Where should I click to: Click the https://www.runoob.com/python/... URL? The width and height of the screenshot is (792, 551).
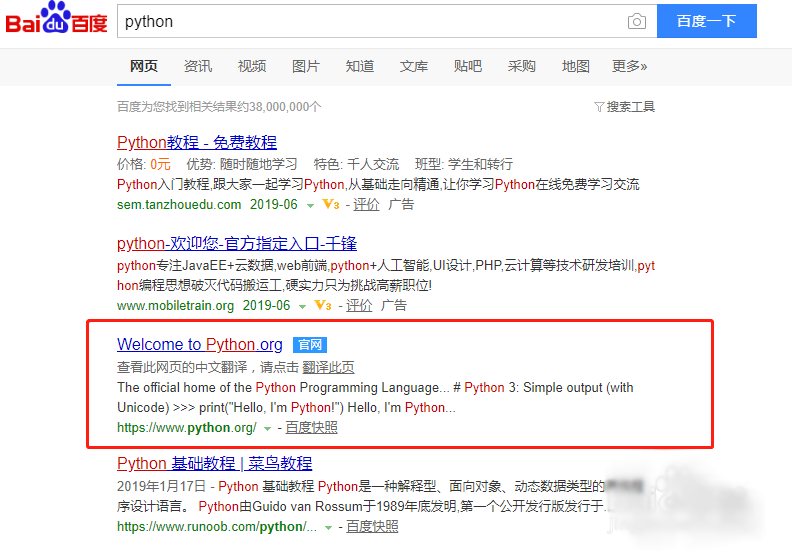[x=217, y=527]
